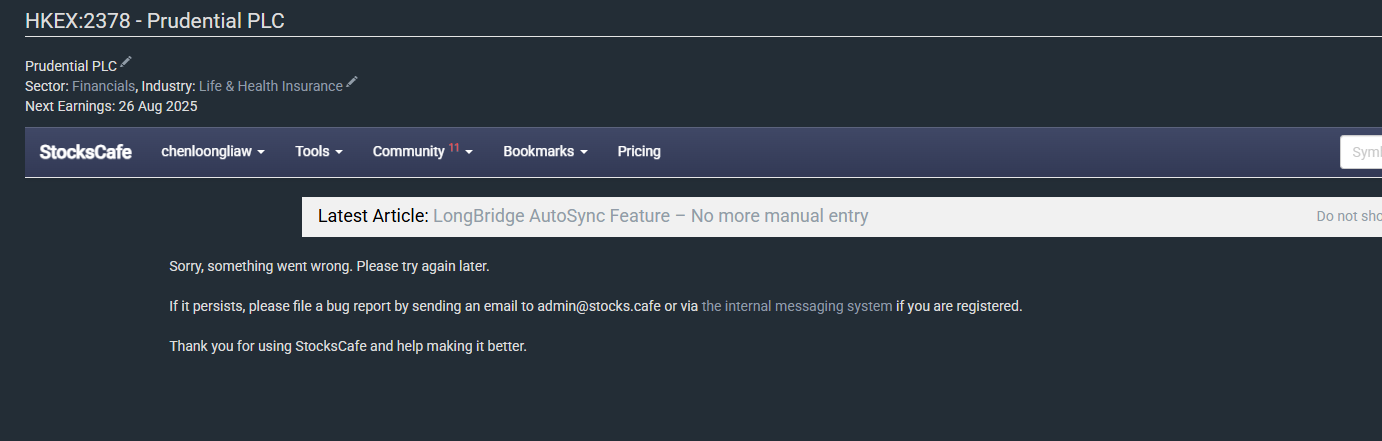Click the caret arrow beside Bookmarks
This screenshot has height=441, width=1382.
coord(584,152)
